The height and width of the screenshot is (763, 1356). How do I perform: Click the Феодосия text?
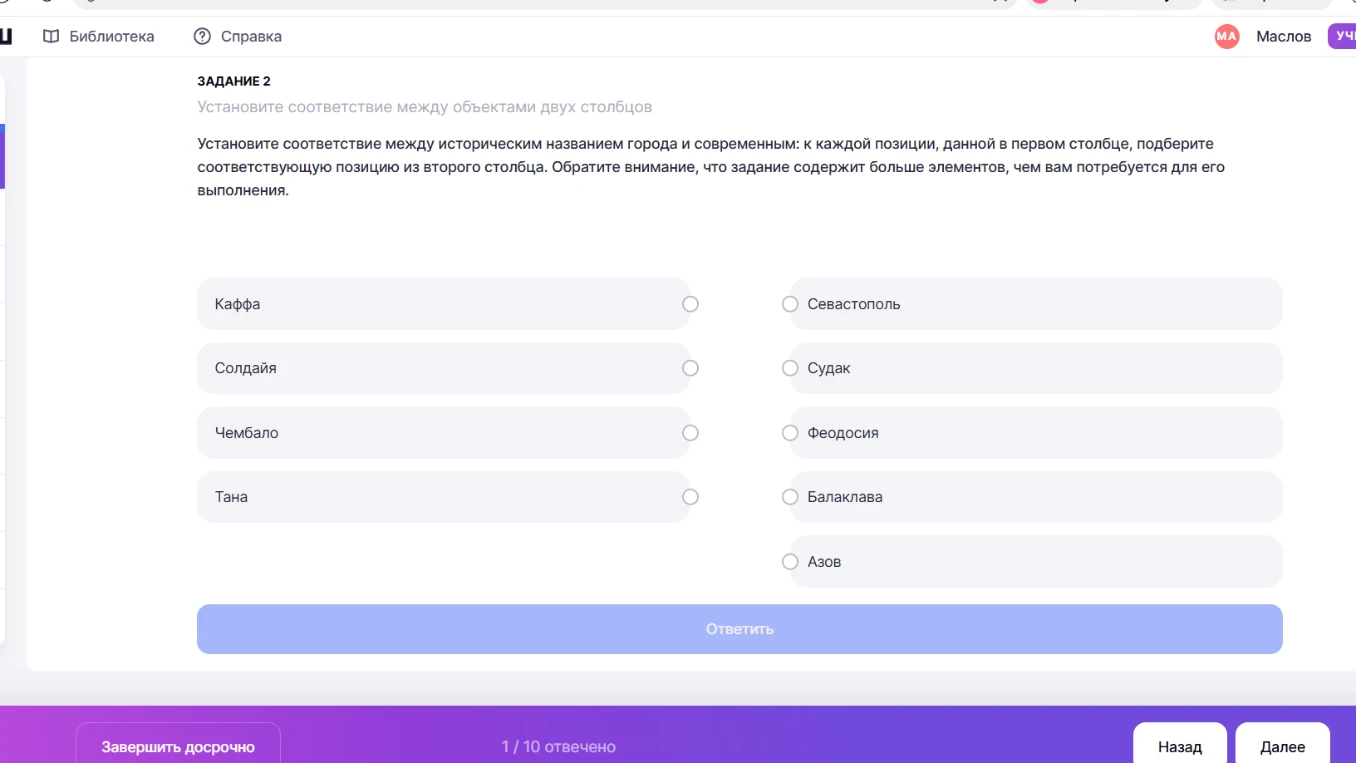click(x=843, y=433)
